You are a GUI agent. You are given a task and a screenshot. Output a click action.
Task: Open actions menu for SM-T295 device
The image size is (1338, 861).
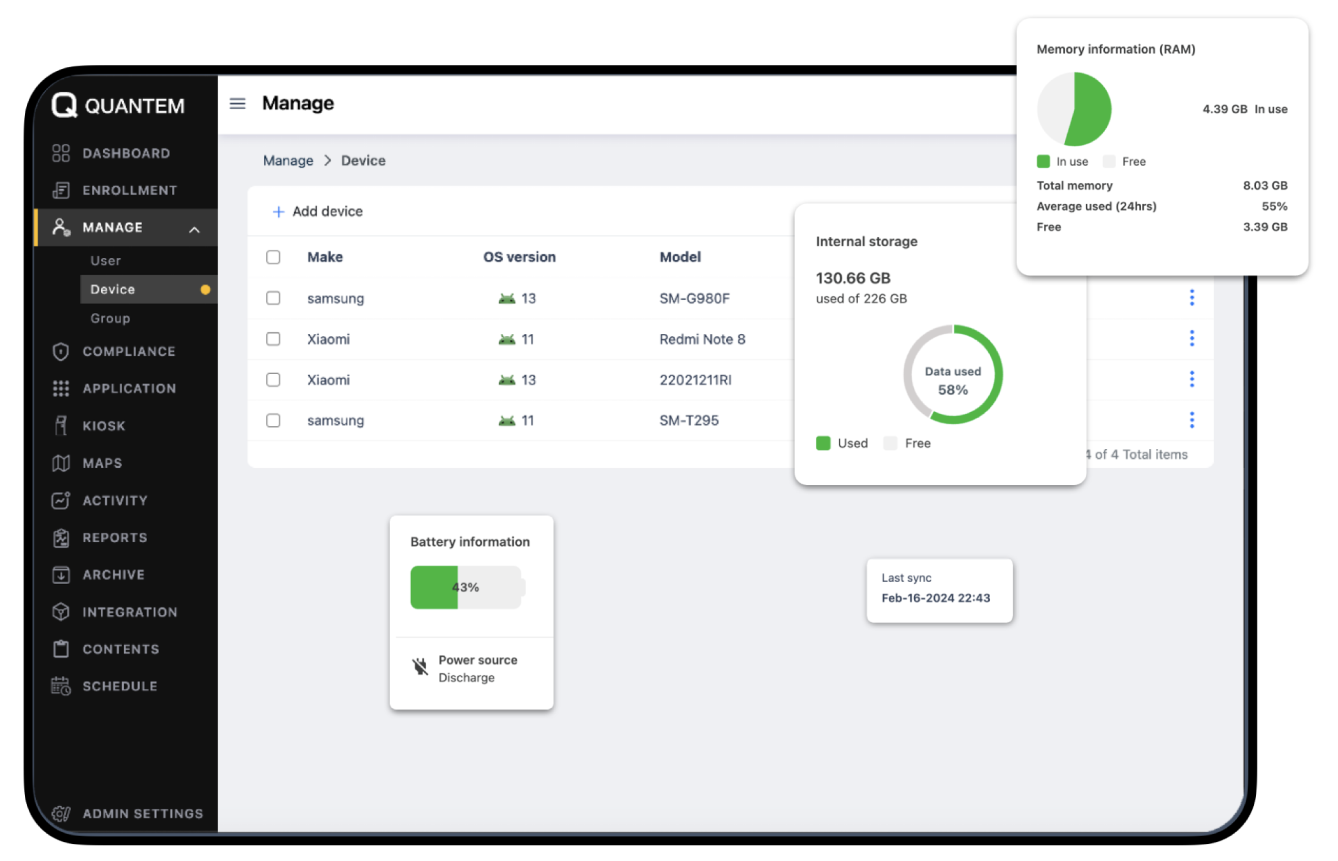[x=1191, y=420]
